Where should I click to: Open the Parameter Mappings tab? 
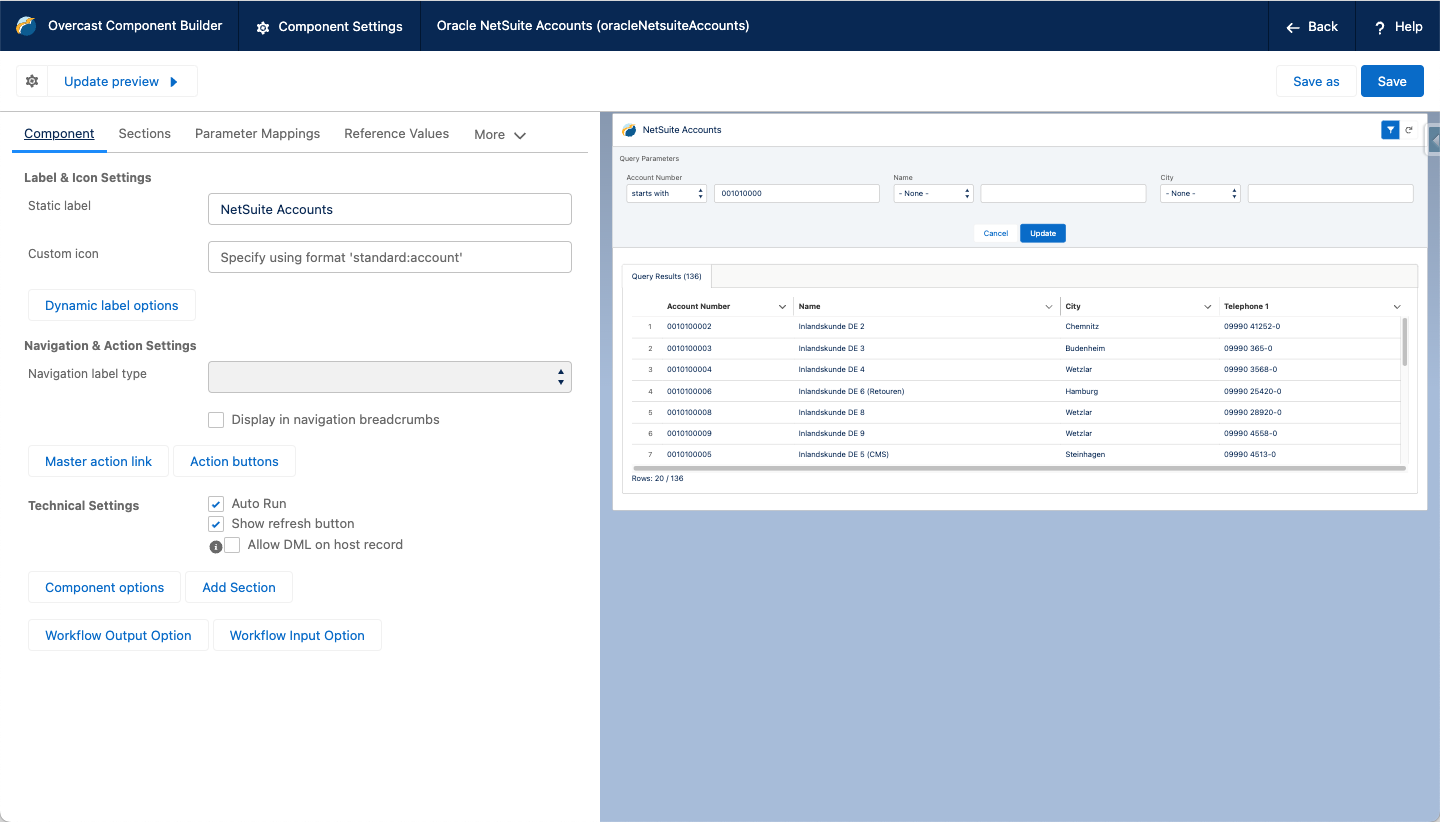(x=258, y=134)
